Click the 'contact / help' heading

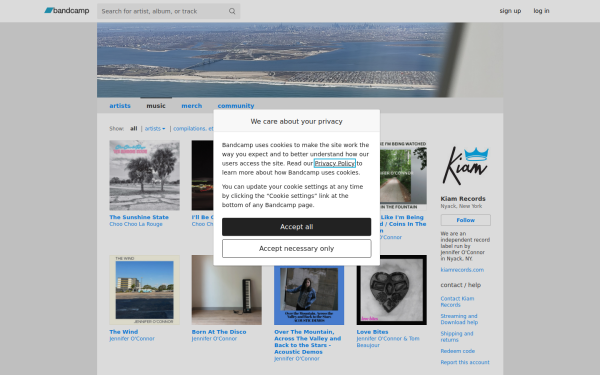[x=460, y=285]
